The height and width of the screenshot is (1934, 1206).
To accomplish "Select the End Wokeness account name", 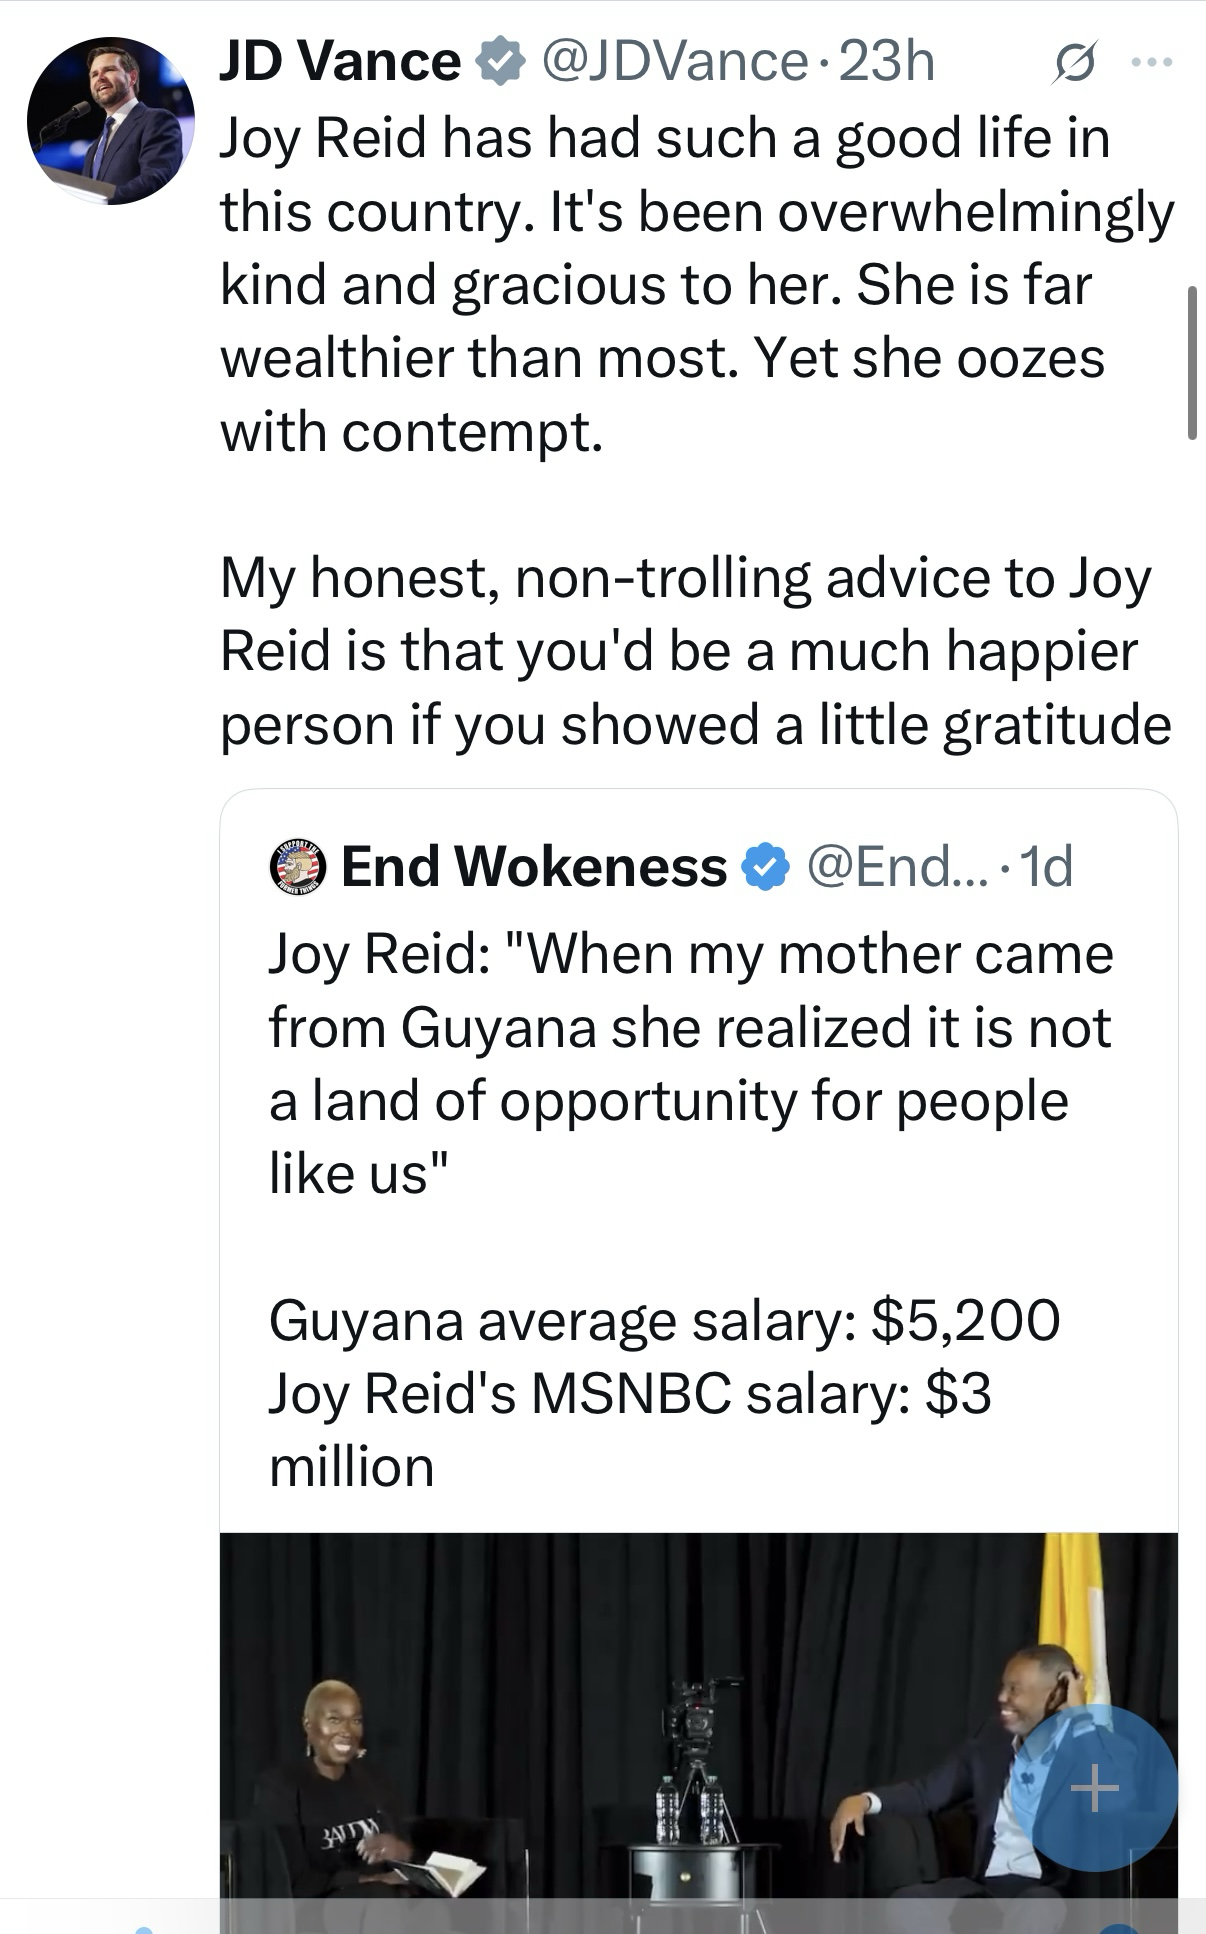I will (534, 866).
